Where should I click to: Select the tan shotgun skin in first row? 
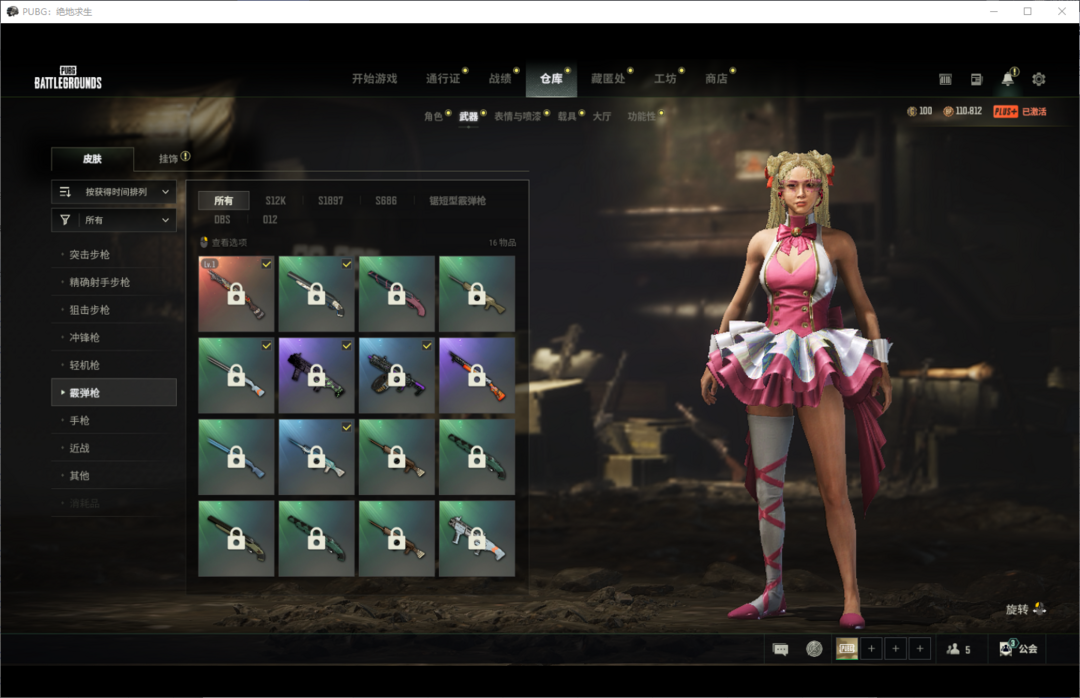[477, 294]
